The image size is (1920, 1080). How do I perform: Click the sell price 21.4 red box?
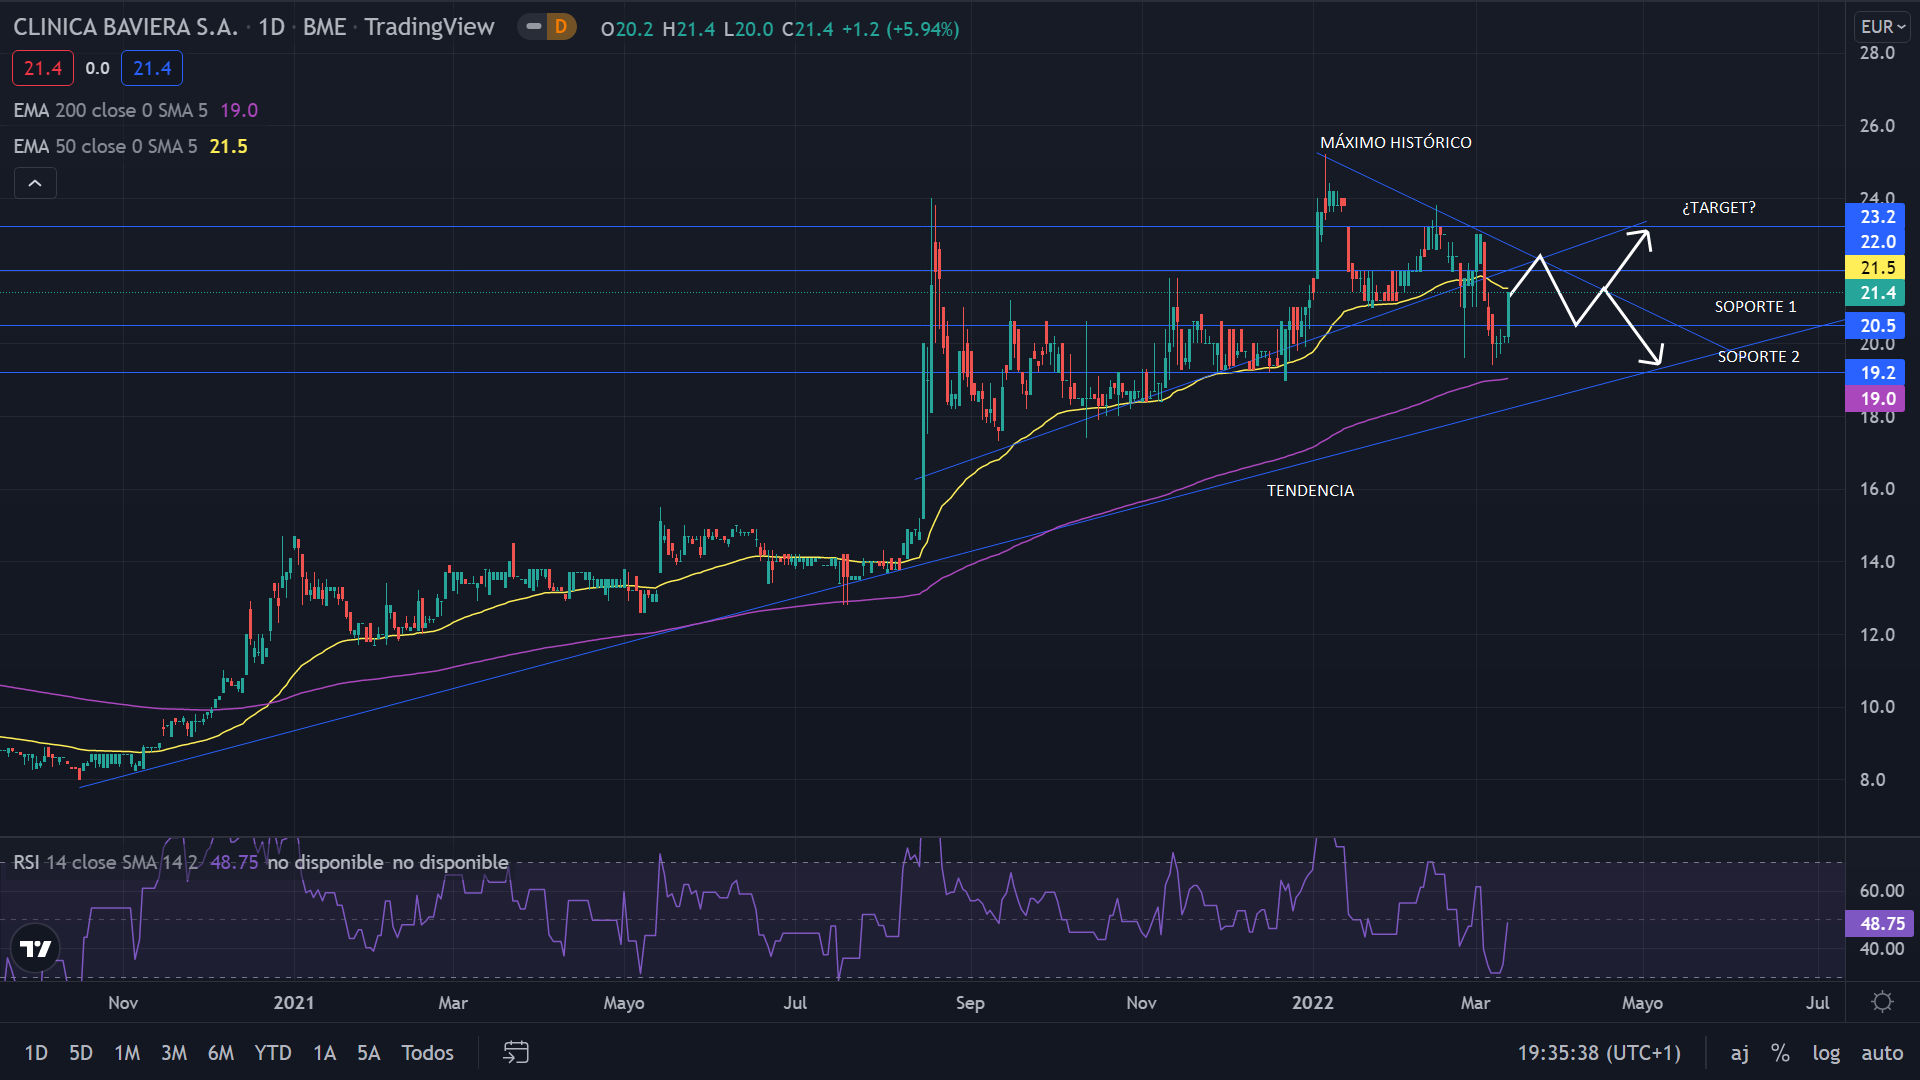click(x=43, y=68)
